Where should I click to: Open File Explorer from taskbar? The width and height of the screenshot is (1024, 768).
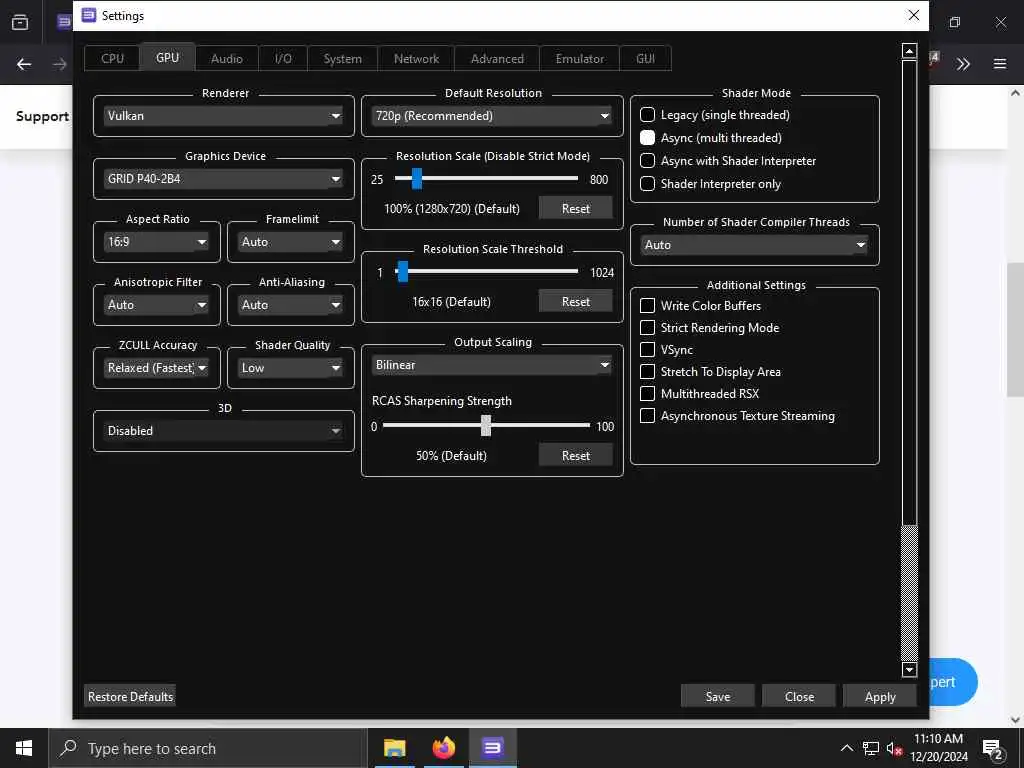(x=394, y=748)
